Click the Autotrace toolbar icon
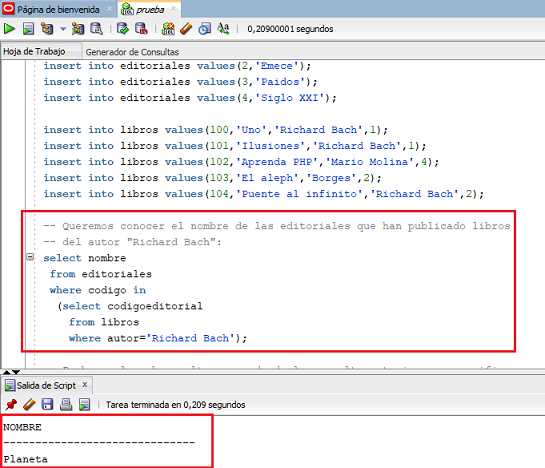Image resolution: width=545 pixels, height=468 pixels. (78, 29)
